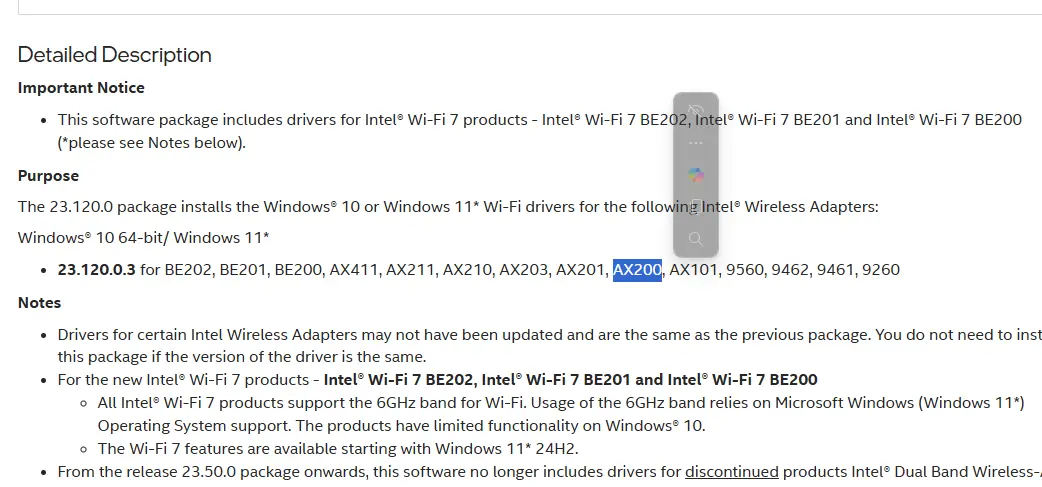
Task: Open the underlined 'discontinued' link
Action: pos(732,472)
